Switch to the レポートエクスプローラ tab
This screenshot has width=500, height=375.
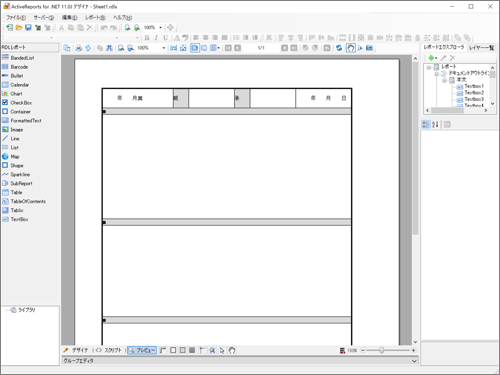(x=444, y=47)
